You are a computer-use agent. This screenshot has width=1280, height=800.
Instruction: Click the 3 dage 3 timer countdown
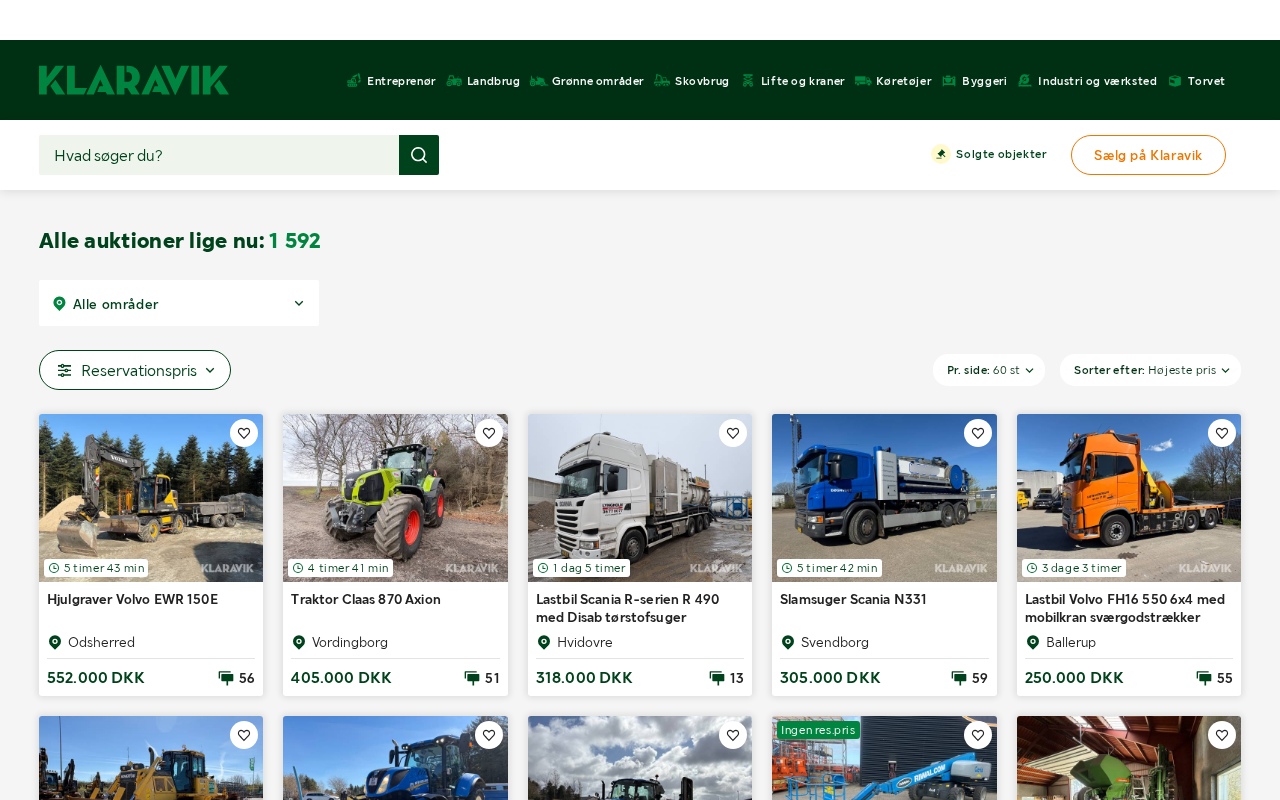1074,568
